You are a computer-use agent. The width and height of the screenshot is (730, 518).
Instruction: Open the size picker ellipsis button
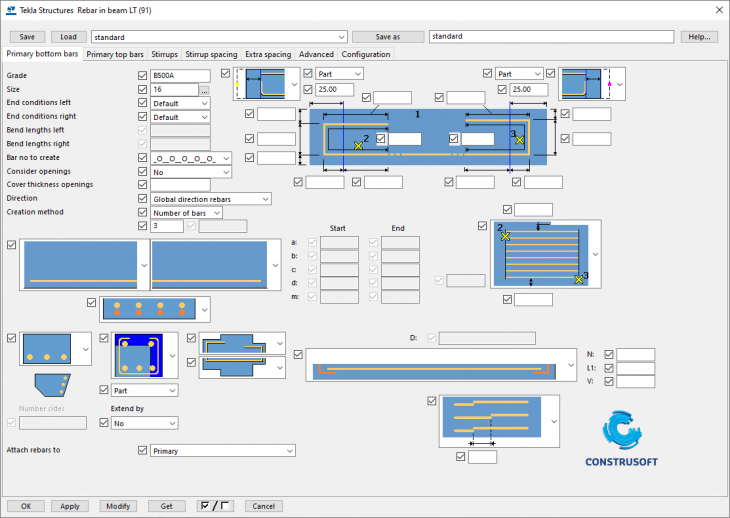(x=204, y=90)
